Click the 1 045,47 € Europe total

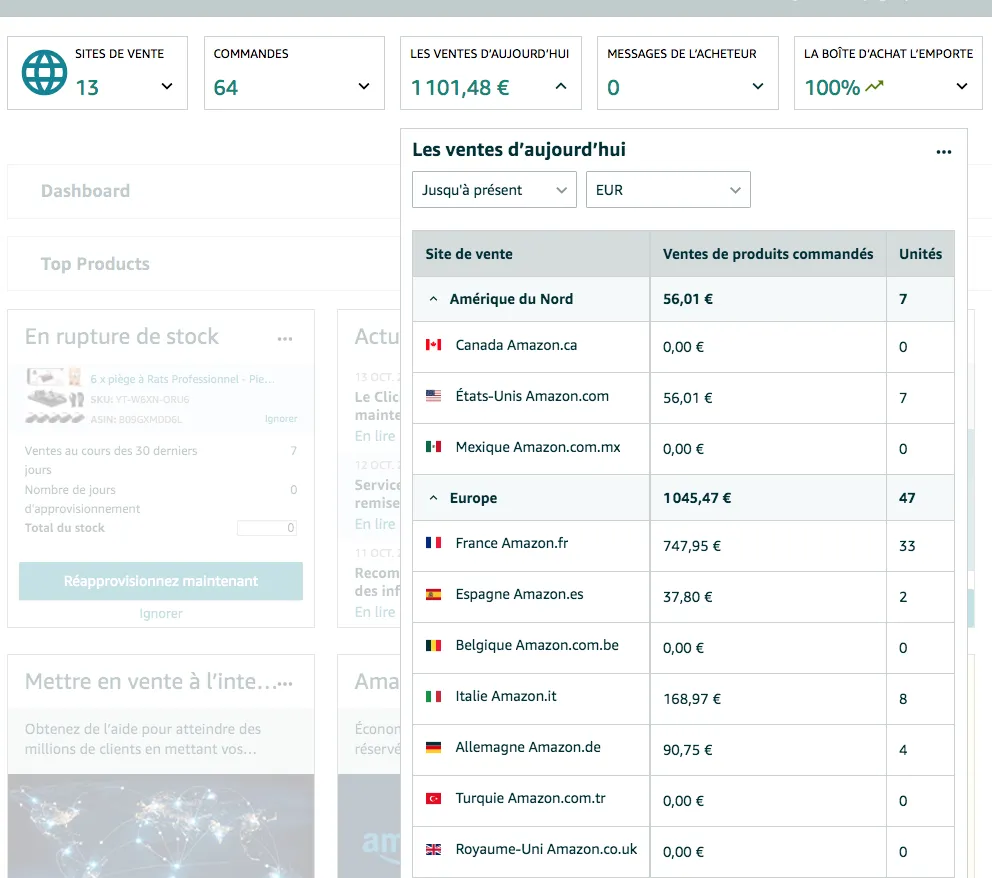[697, 498]
